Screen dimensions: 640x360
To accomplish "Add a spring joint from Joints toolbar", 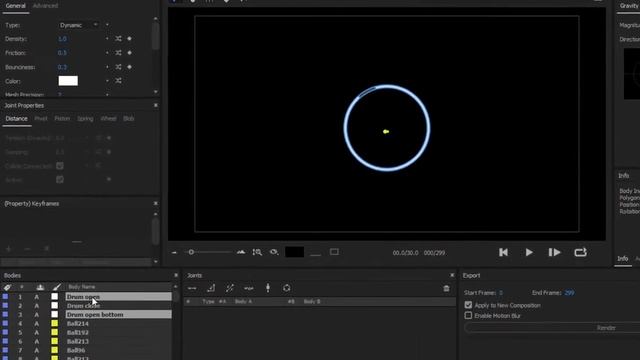I will pyautogui.click(x=249, y=288).
